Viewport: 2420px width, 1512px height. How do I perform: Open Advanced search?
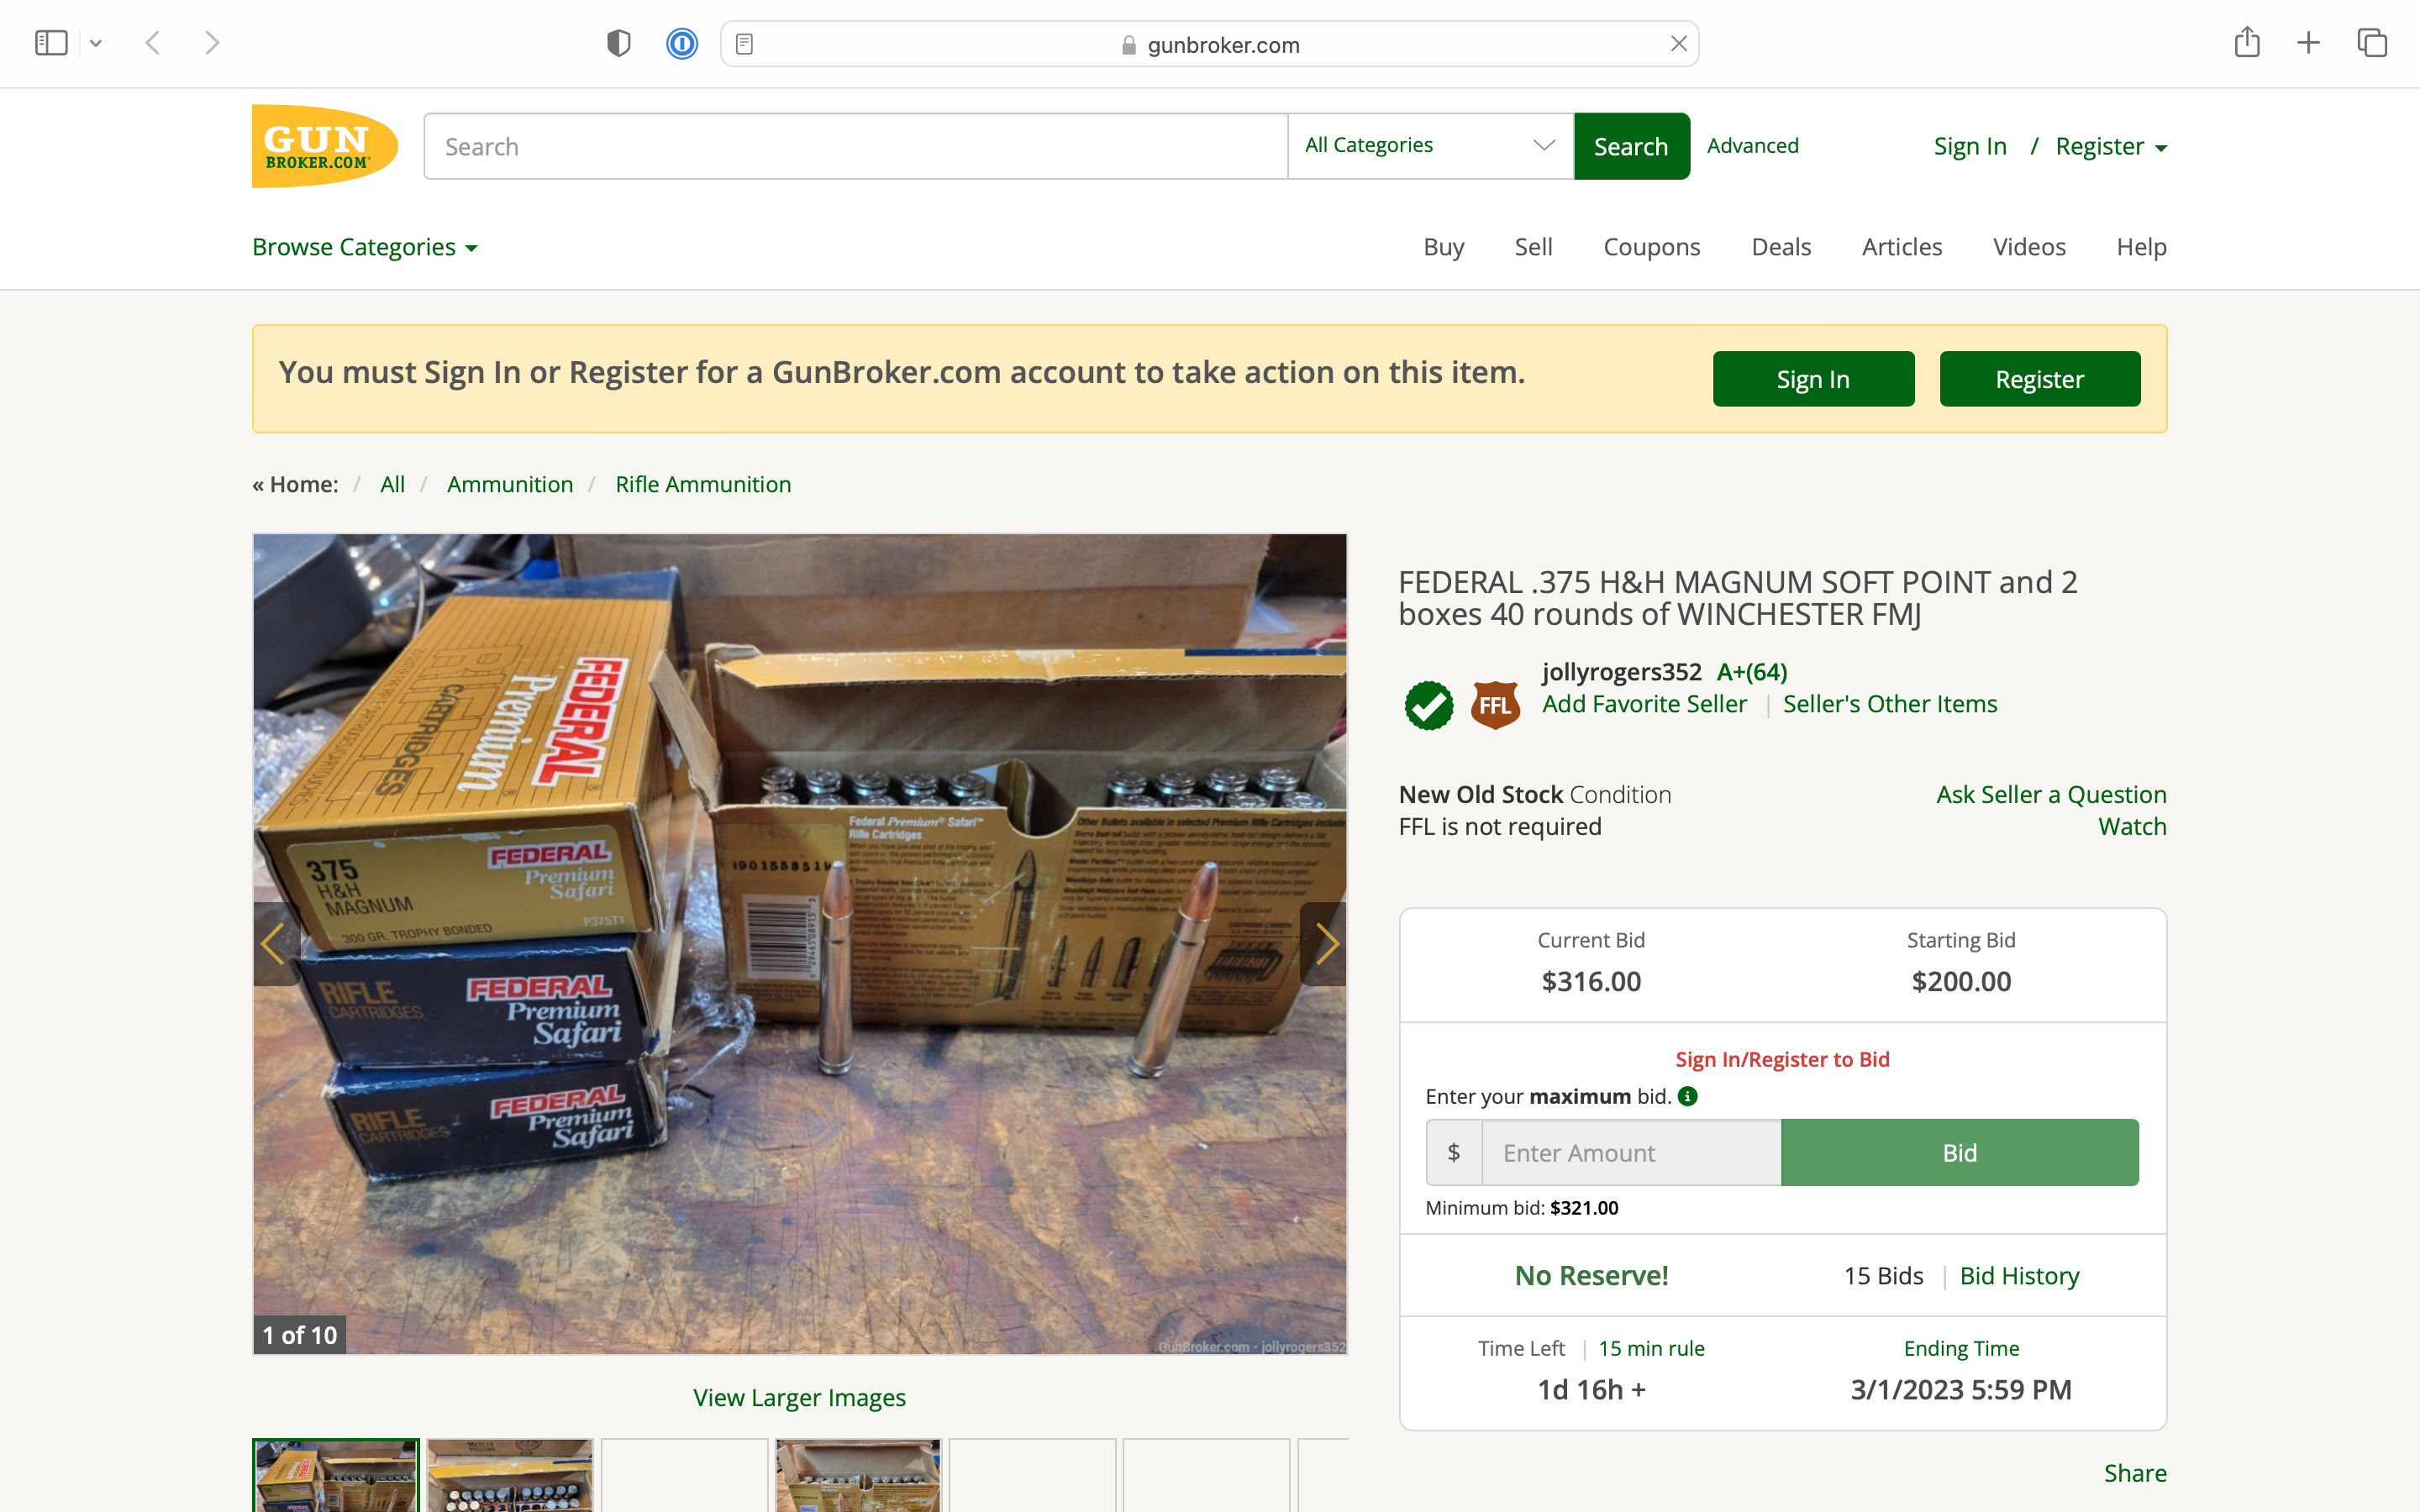tap(1752, 145)
